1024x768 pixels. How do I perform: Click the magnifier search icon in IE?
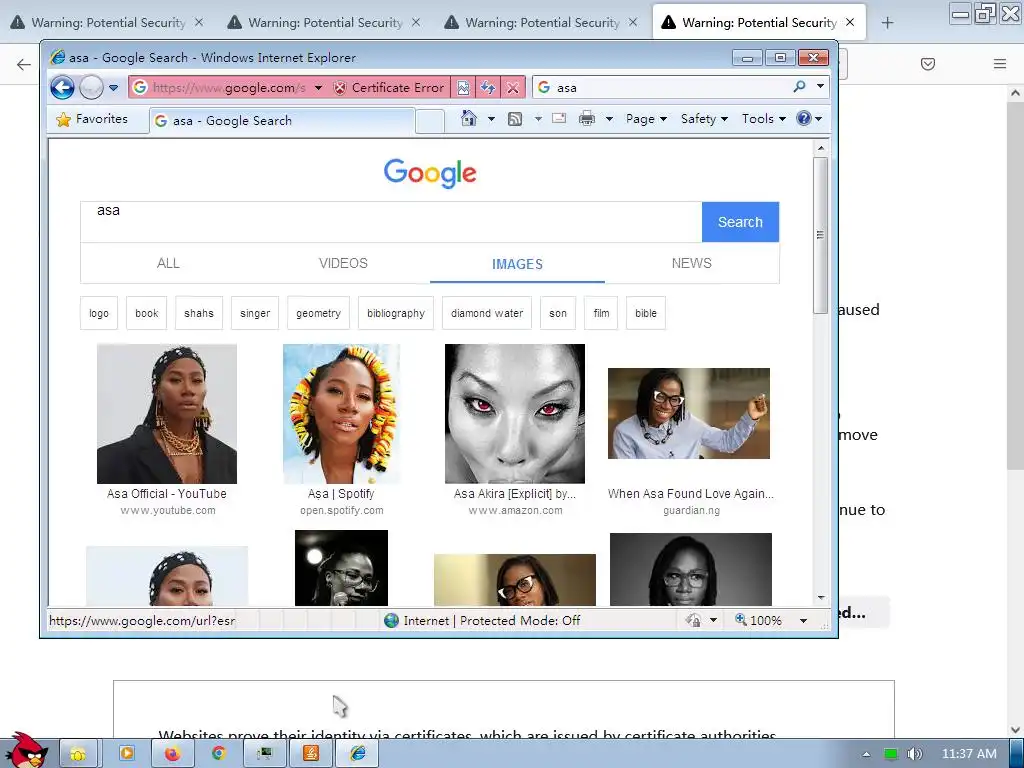(x=799, y=86)
